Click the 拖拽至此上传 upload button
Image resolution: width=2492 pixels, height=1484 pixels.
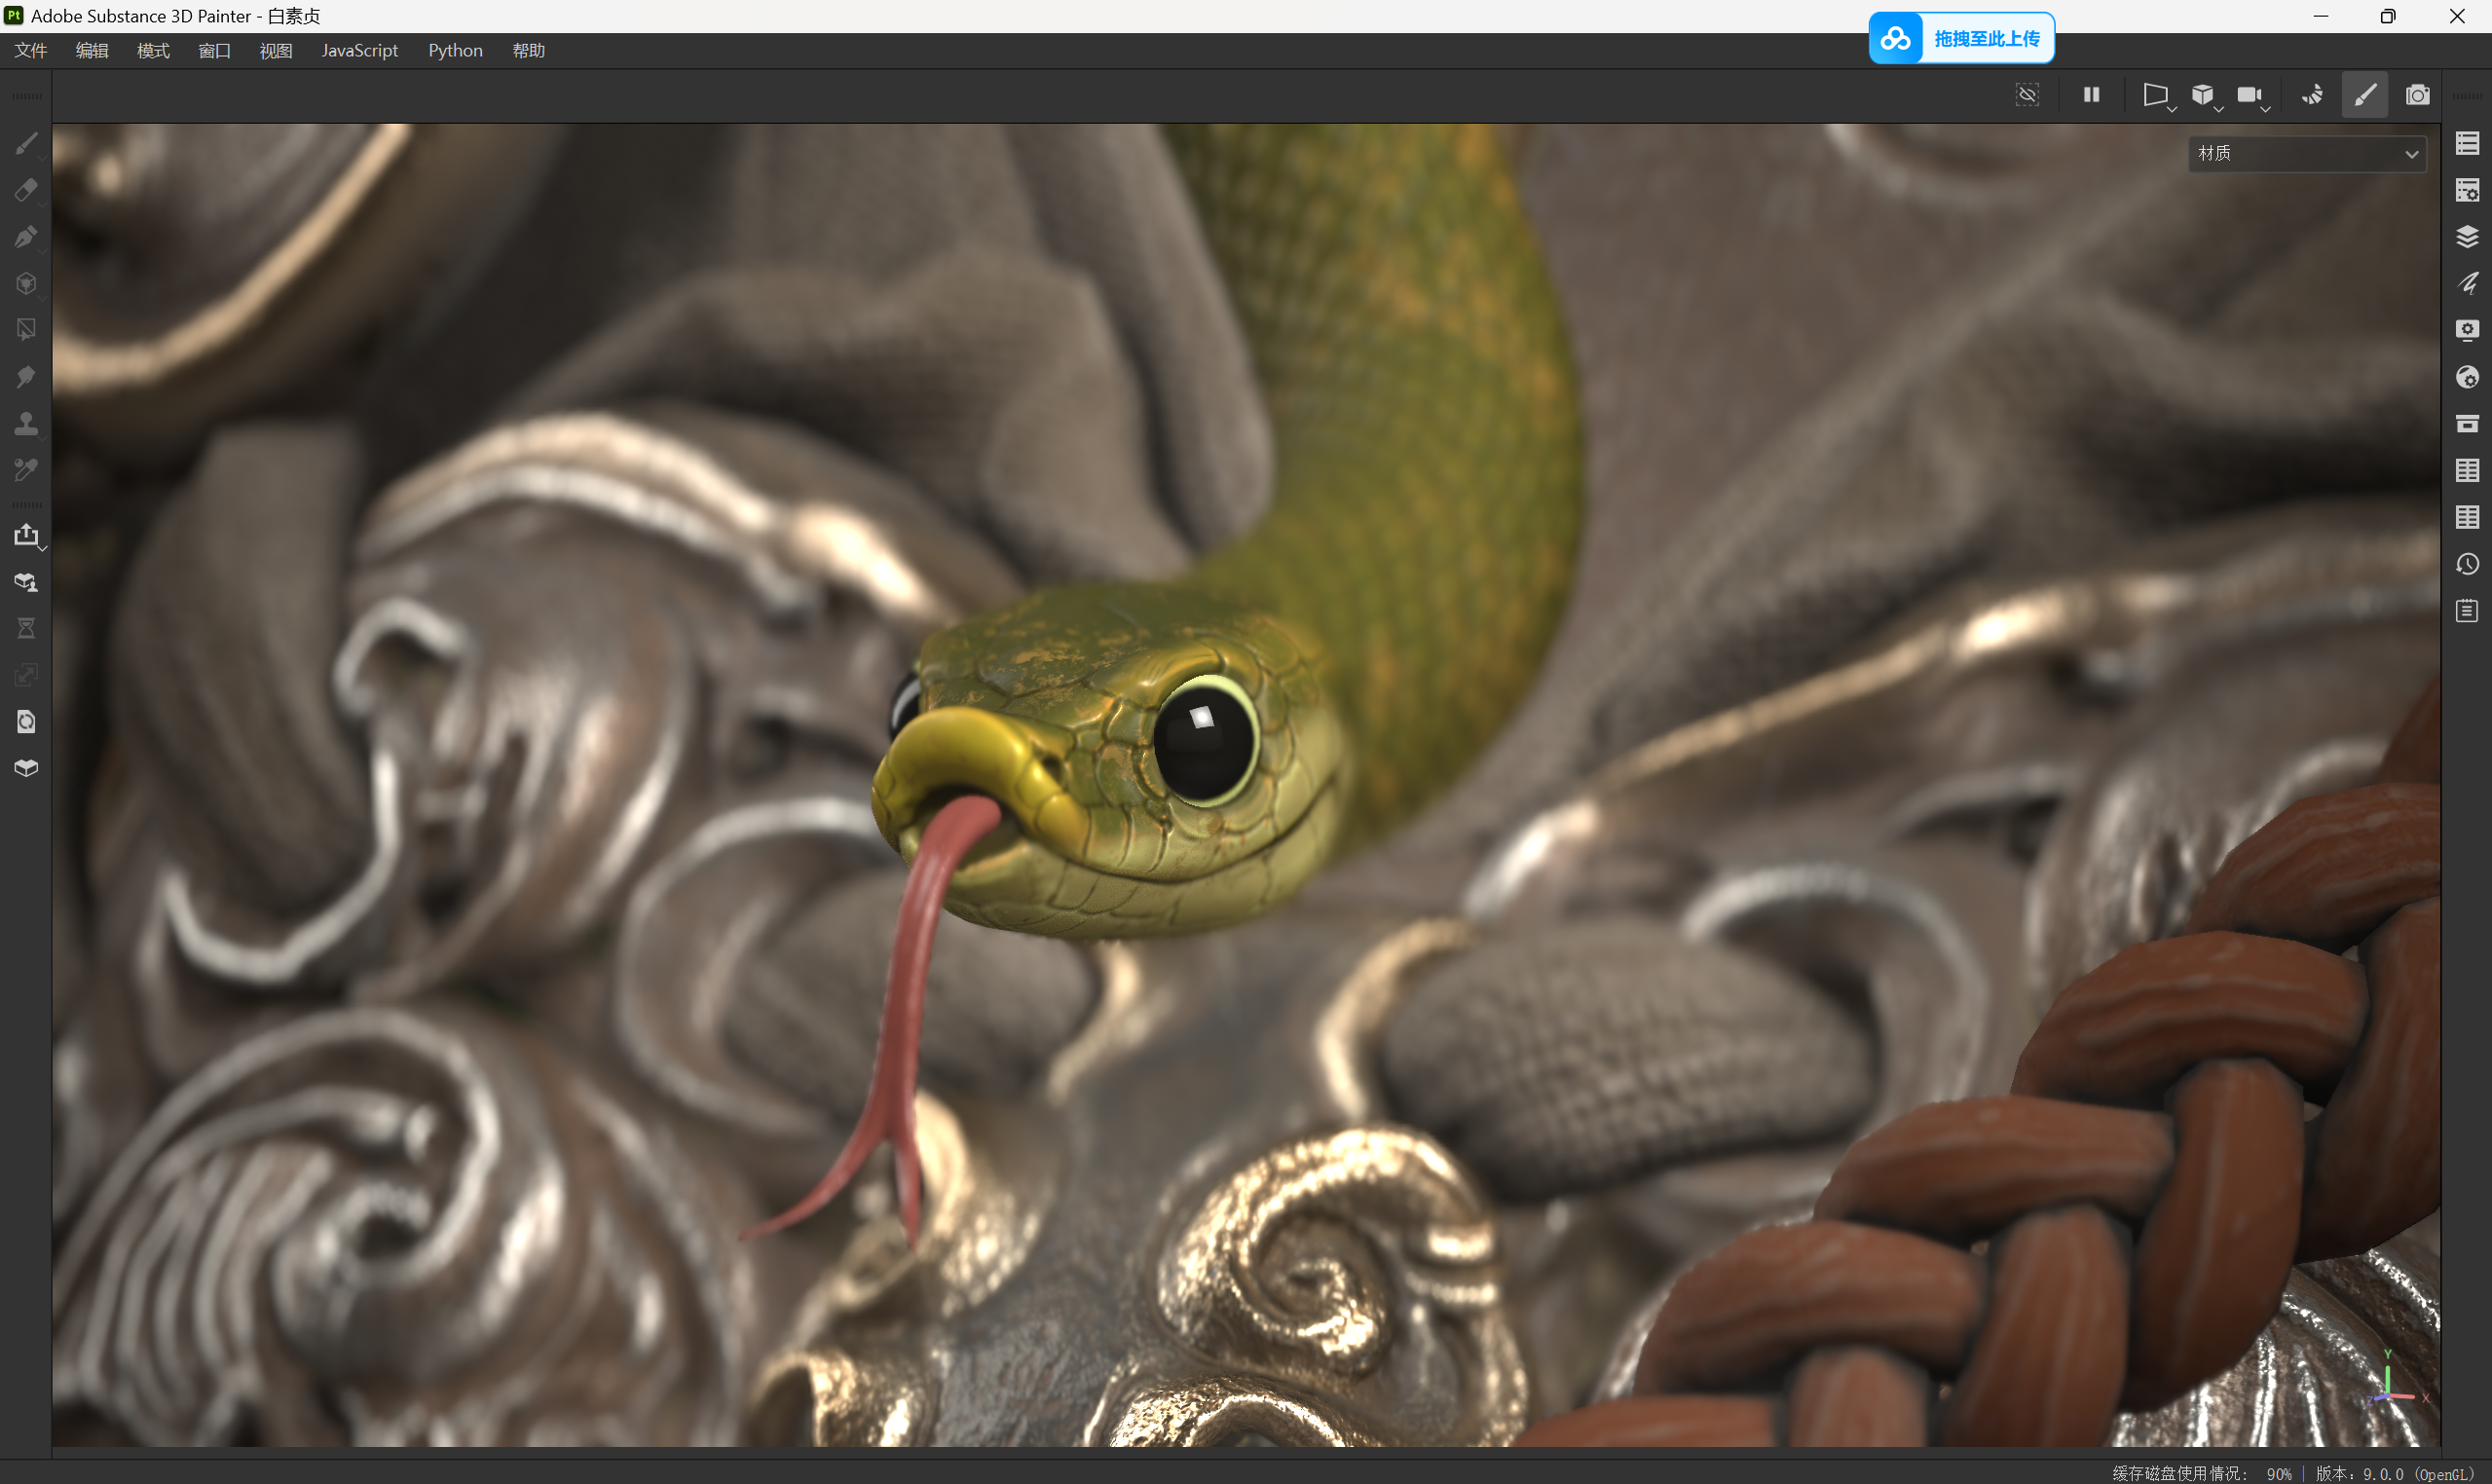pyautogui.click(x=1961, y=38)
